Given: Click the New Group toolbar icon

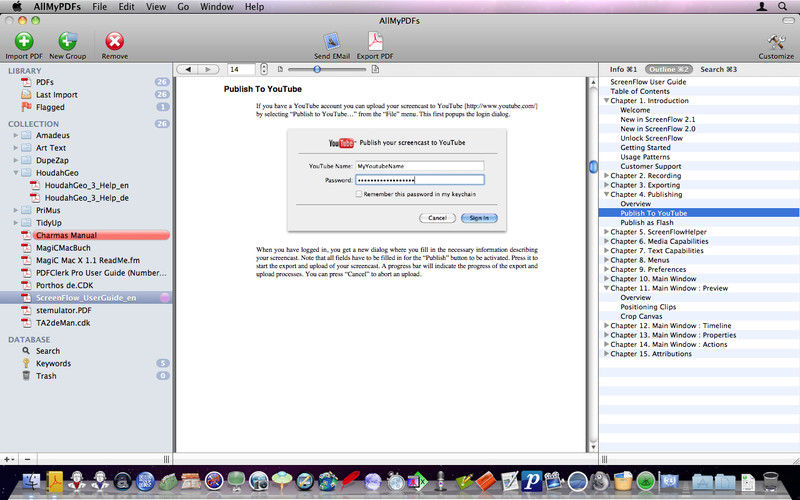Looking at the screenshot, I should tap(67, 41).
